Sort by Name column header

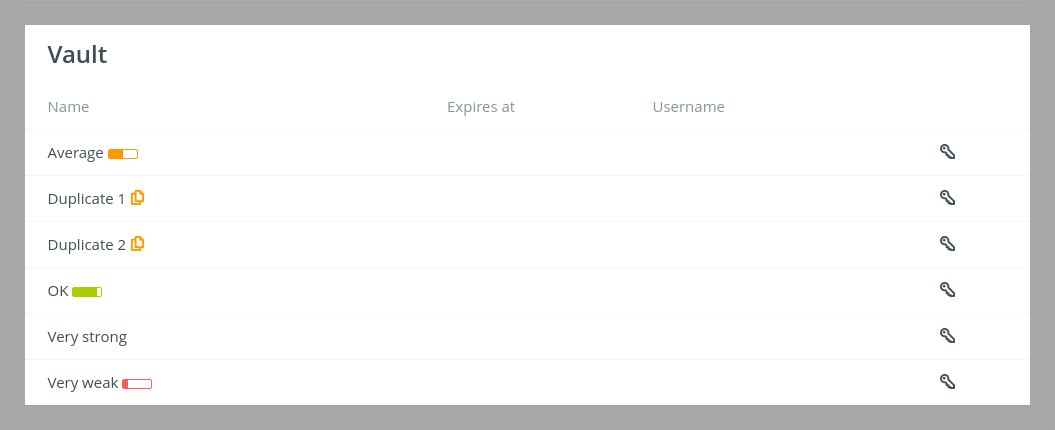tap(69, 107)
